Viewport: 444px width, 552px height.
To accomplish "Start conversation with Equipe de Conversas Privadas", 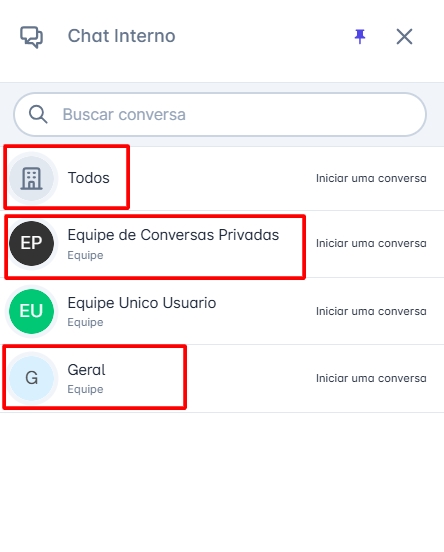I will click(371, 243).
